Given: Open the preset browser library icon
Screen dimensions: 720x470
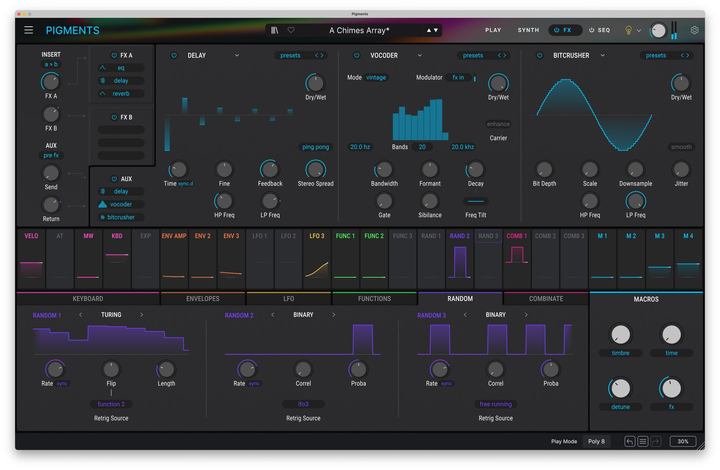Looking at the screenshot, I should (x=275, y=30).
